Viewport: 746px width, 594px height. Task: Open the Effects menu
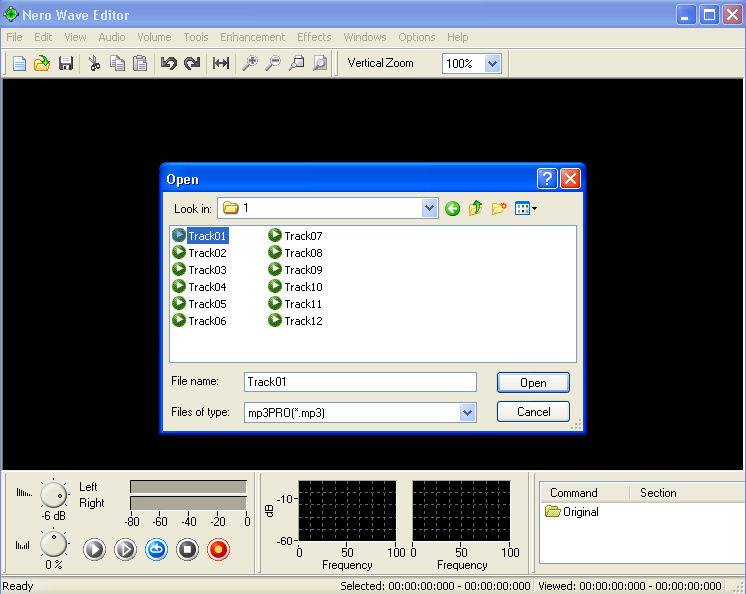point(314,37)
